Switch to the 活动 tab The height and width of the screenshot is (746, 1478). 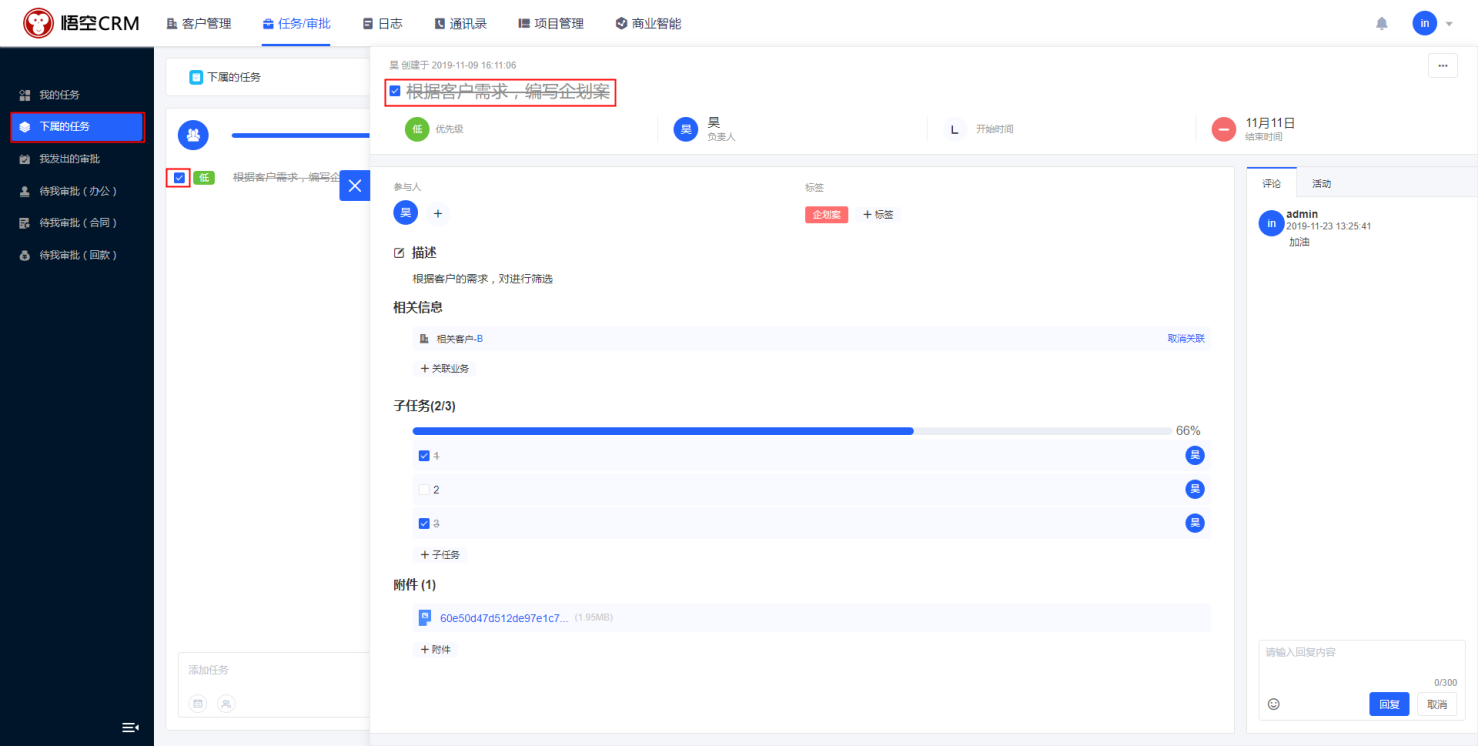[1321, 184]
